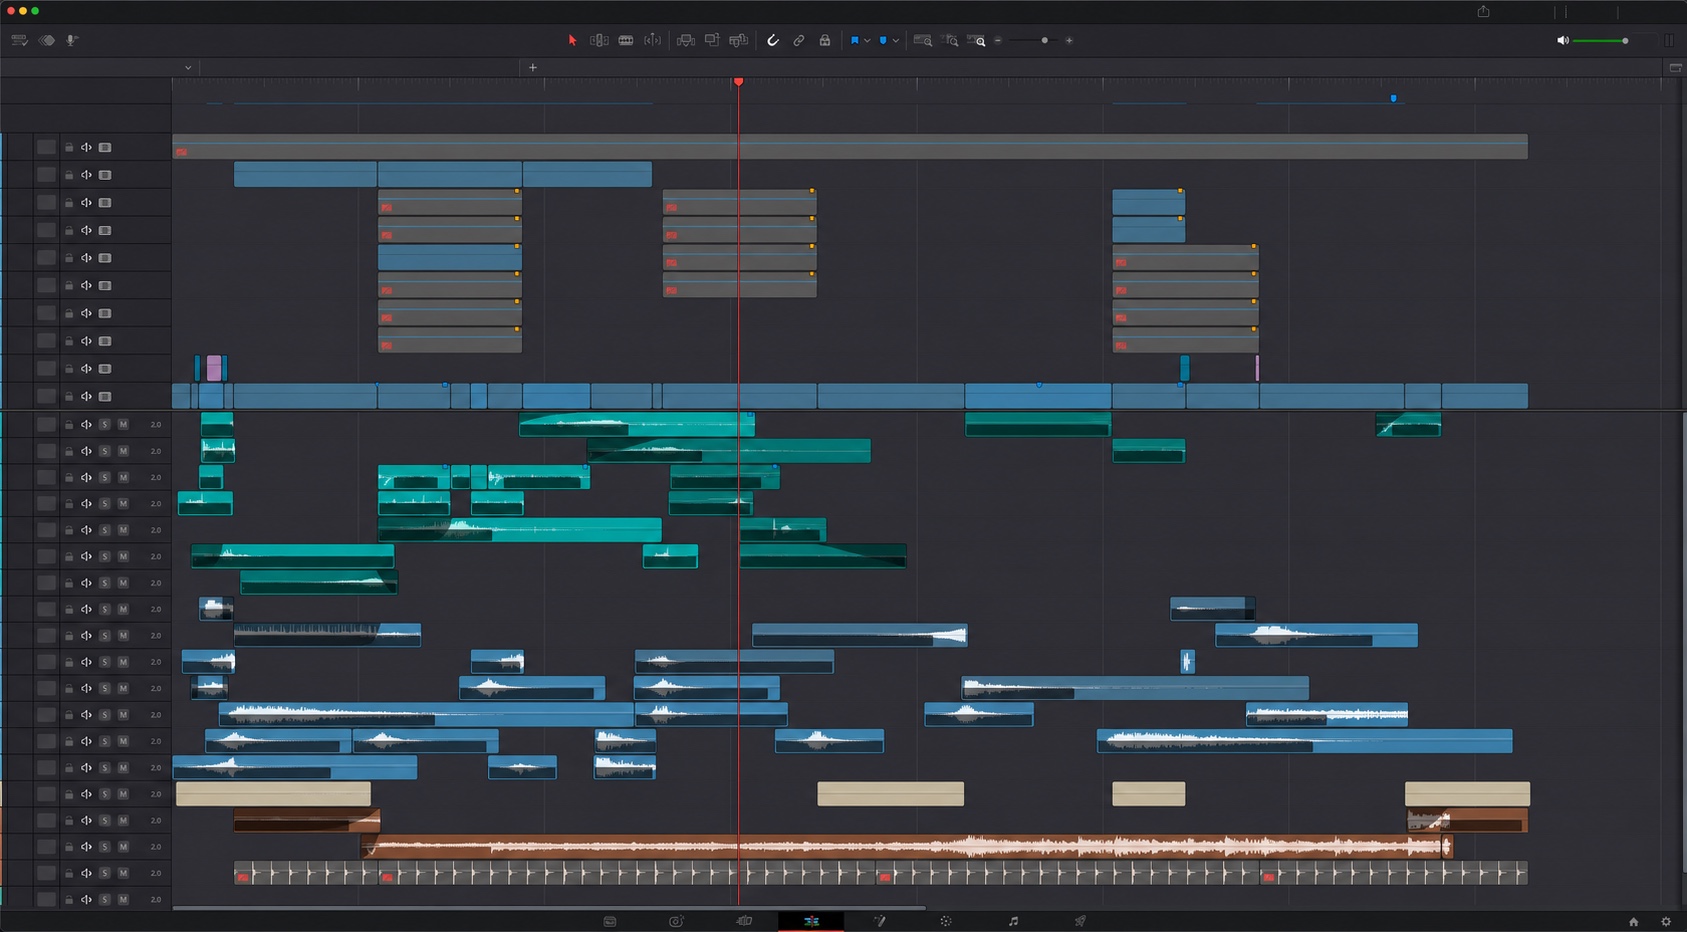Solo the beige clips audio track
The image size is (1687, 932).
pyautogui.click(x=104, y=794)
